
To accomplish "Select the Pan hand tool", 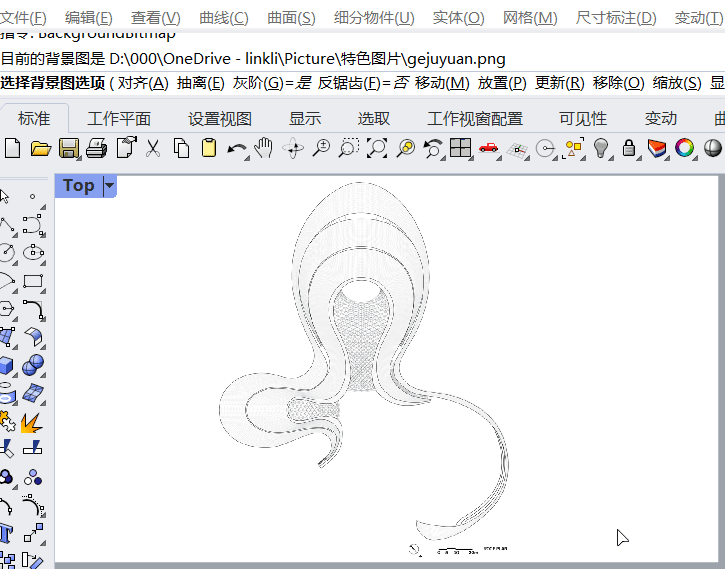I will click(x=264, y=149).
